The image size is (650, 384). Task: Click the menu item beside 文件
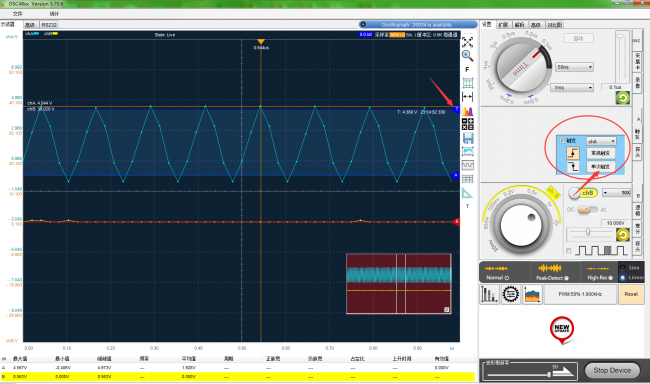pyautogui.click(x=54, y=14)
